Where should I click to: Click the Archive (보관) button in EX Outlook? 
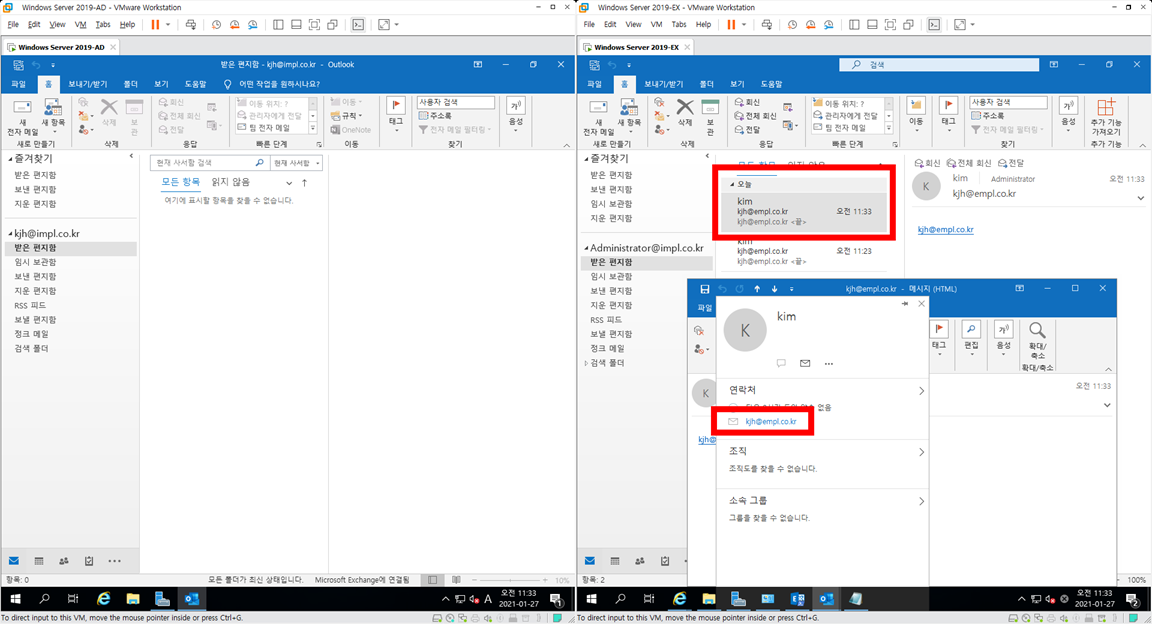[710, 118]
